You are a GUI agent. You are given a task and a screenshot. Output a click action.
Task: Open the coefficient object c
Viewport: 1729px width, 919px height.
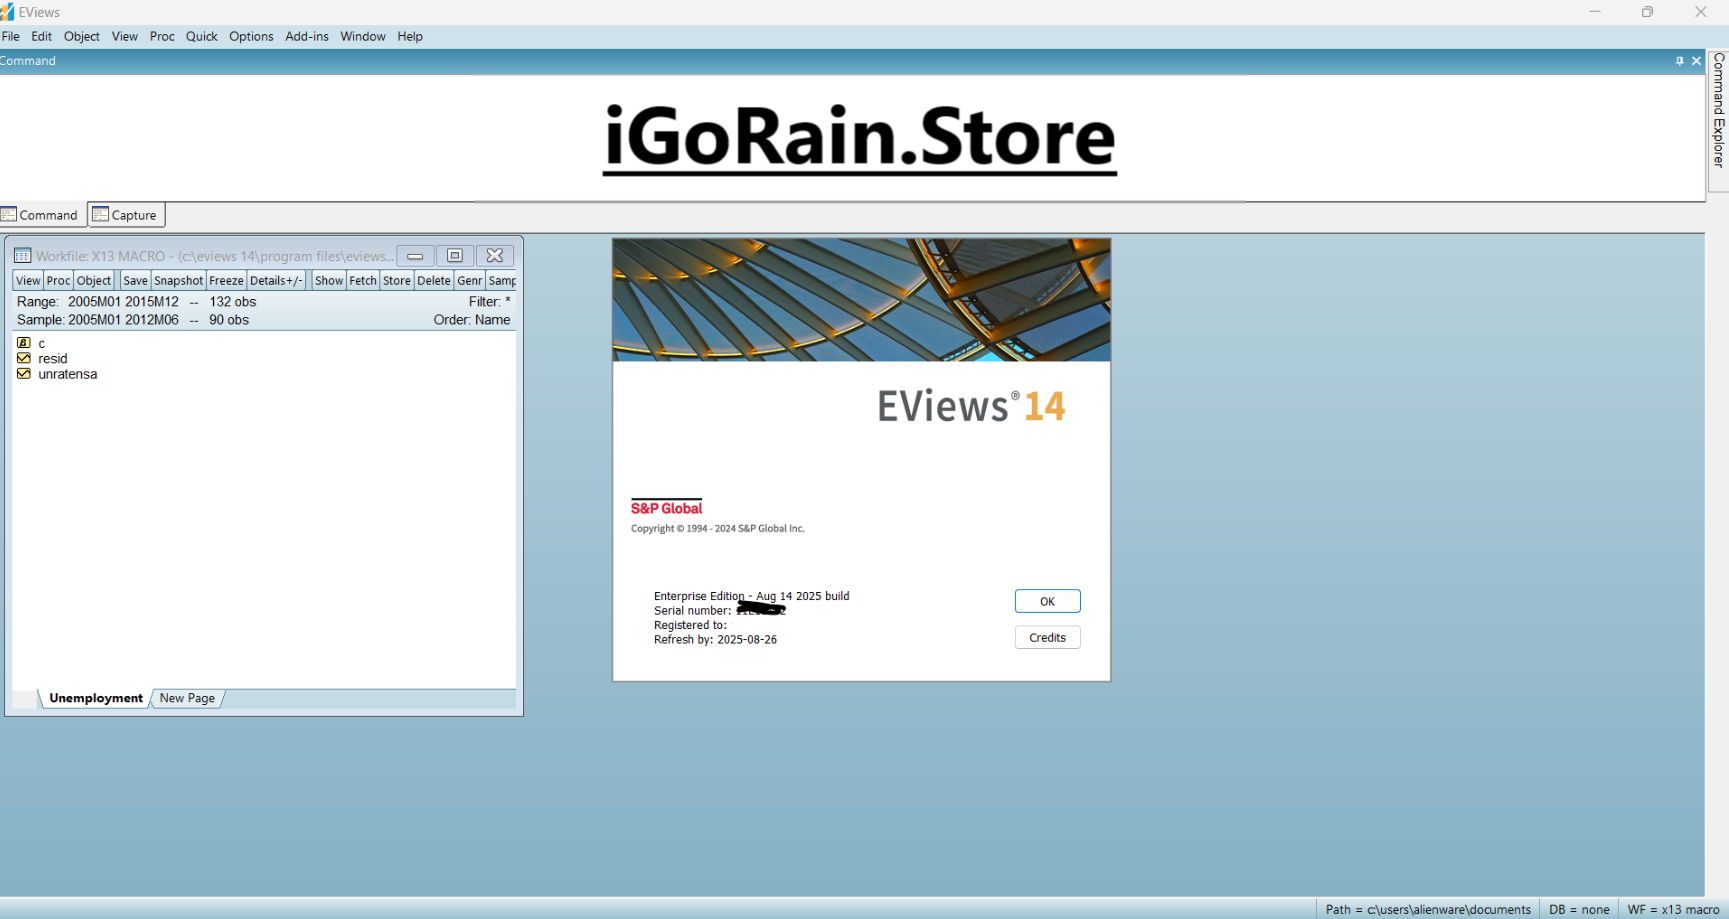[x=42, y=343]
